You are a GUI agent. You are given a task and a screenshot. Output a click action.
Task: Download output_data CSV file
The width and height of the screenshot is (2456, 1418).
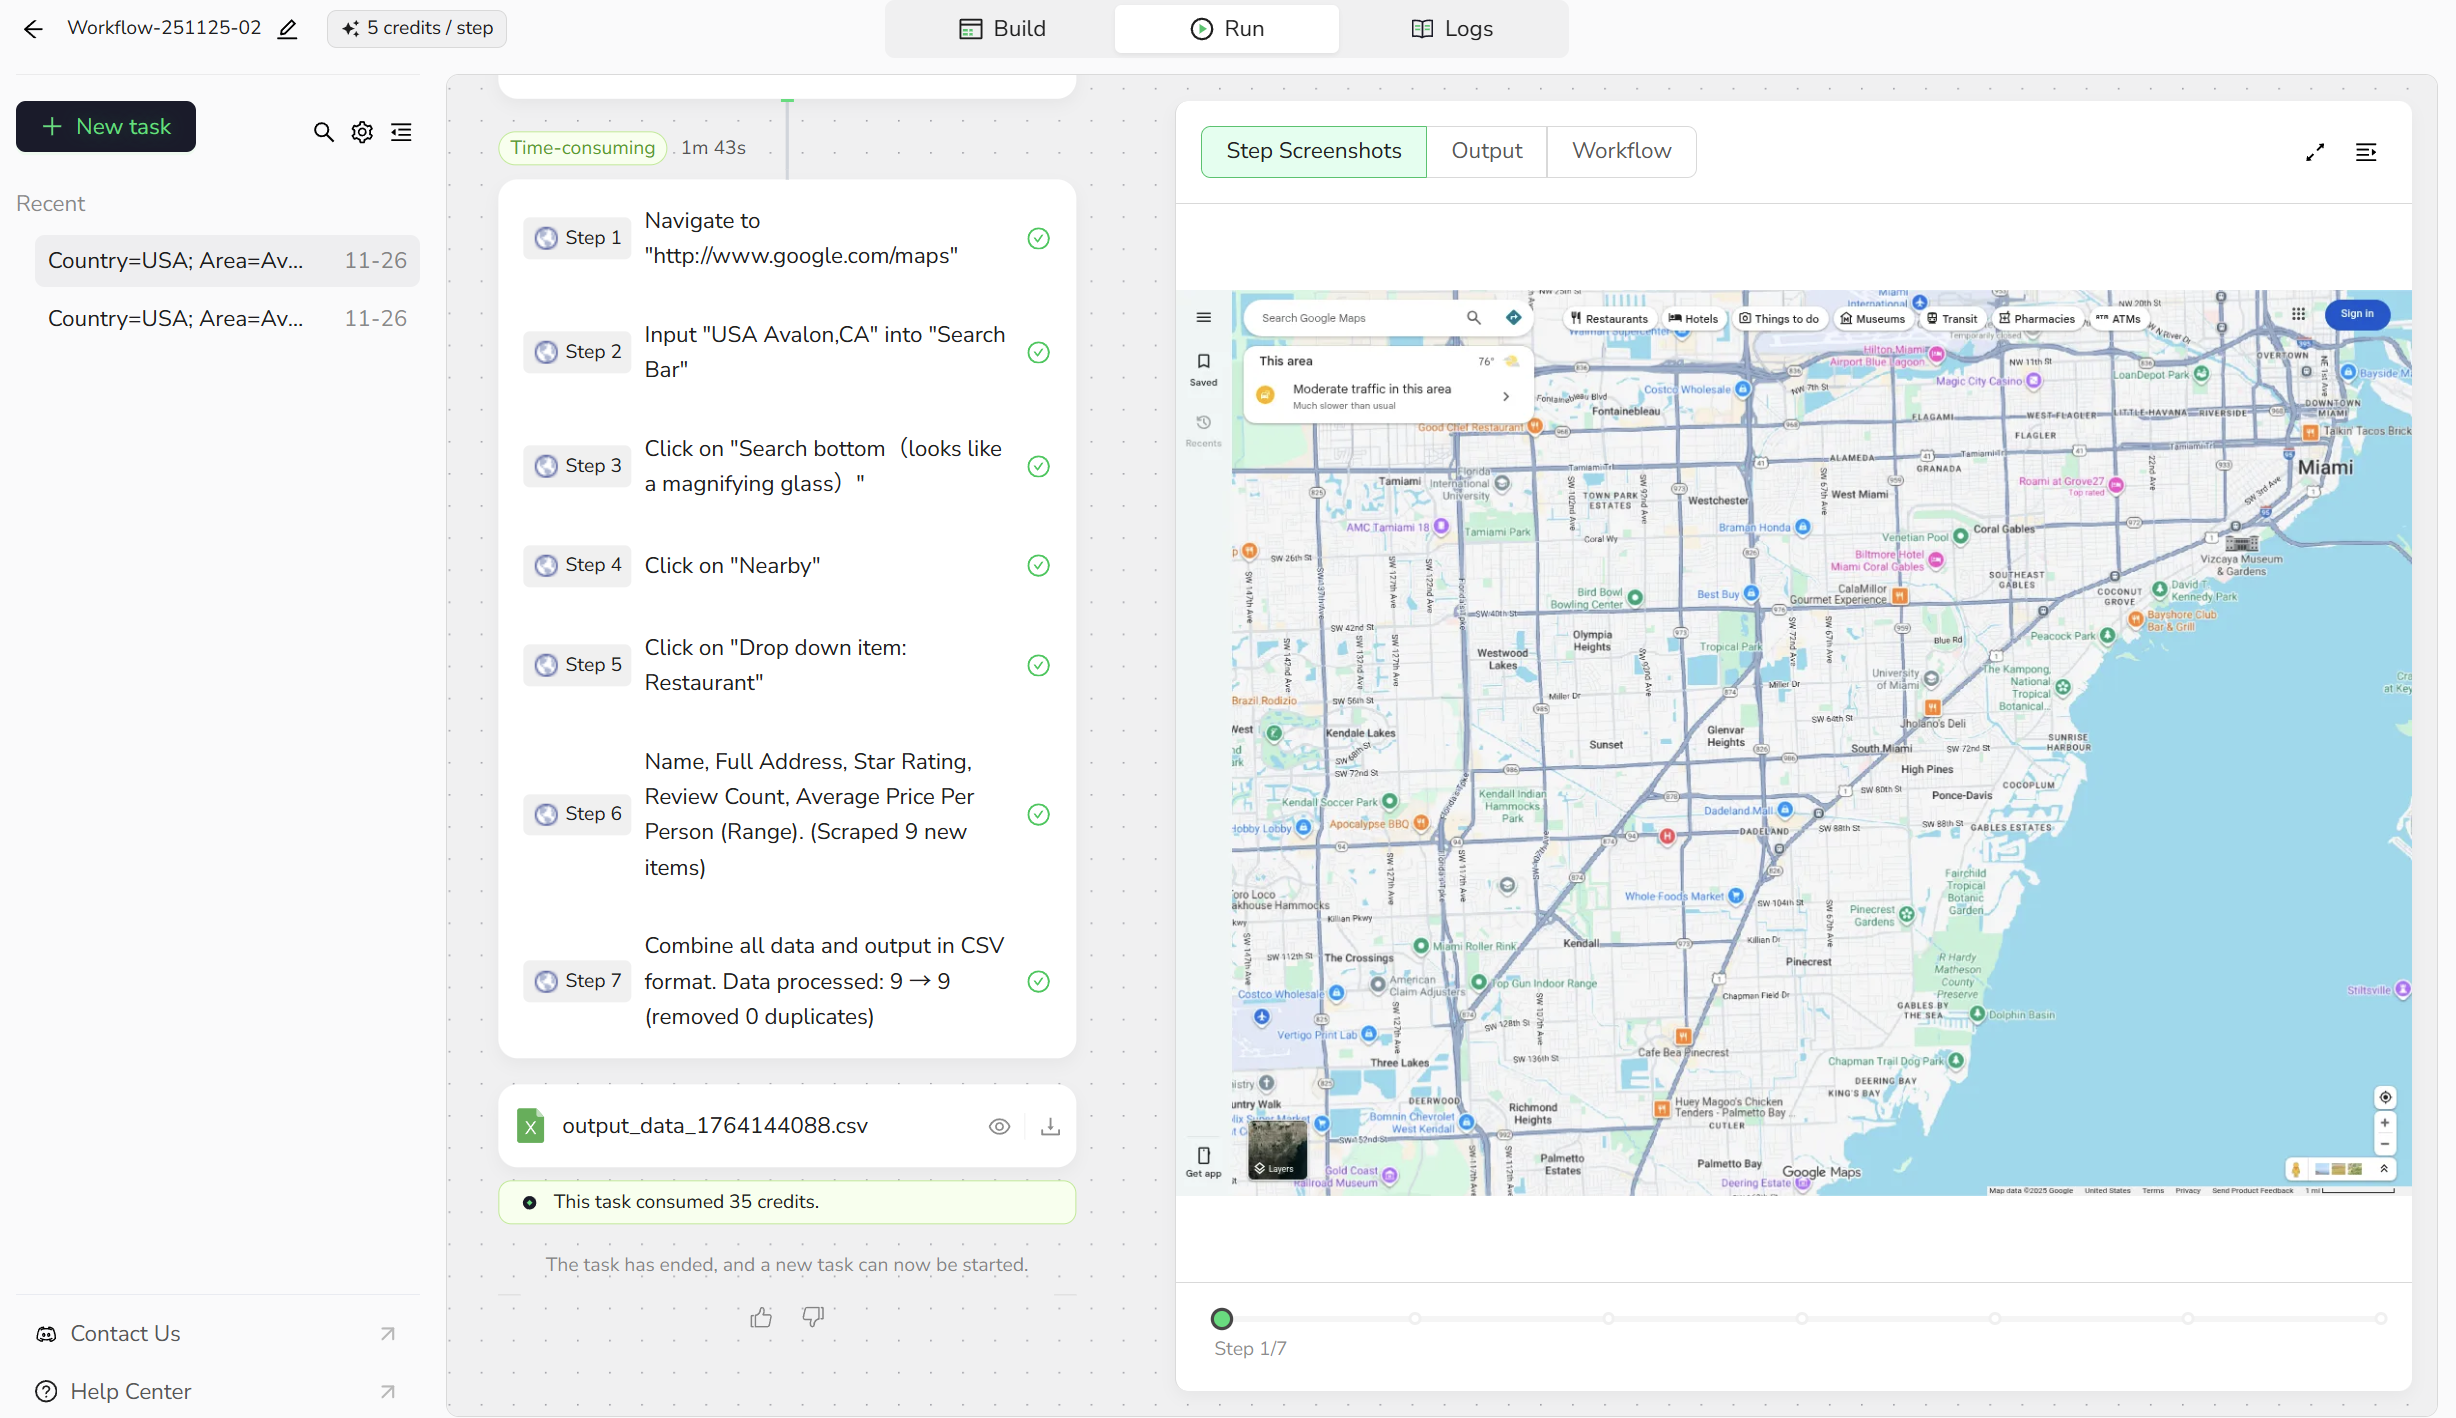point(1050,1127)
